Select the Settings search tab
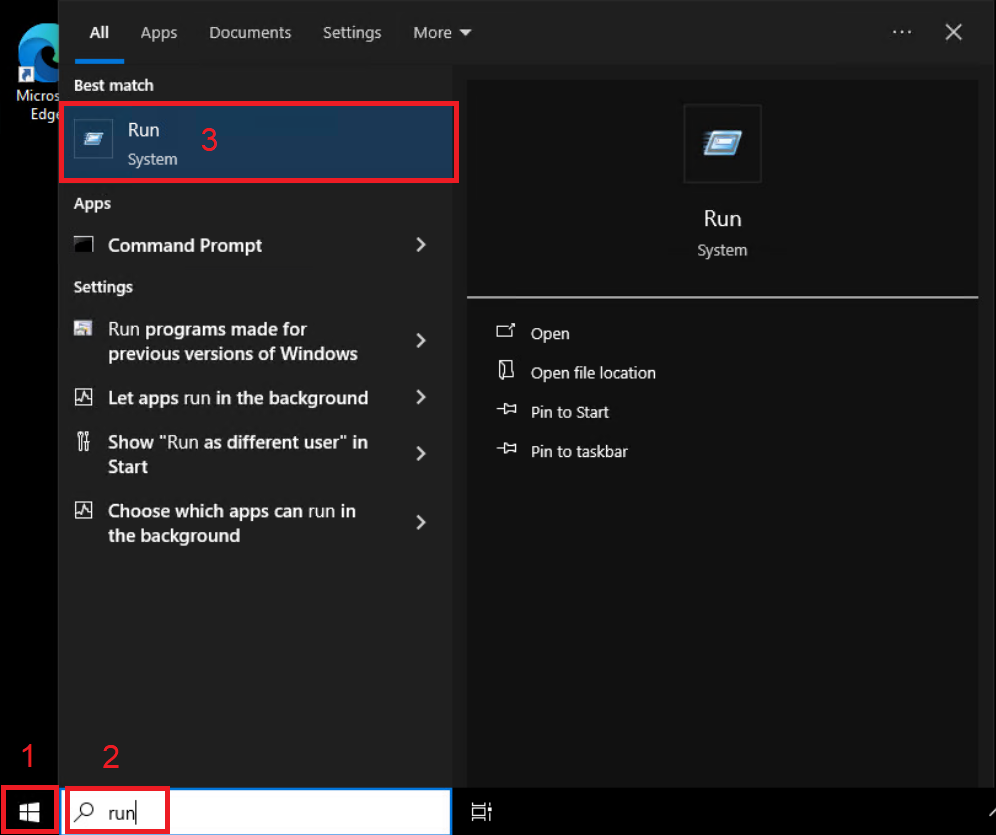Screen dimensions: 996x835 coord(352,33)
